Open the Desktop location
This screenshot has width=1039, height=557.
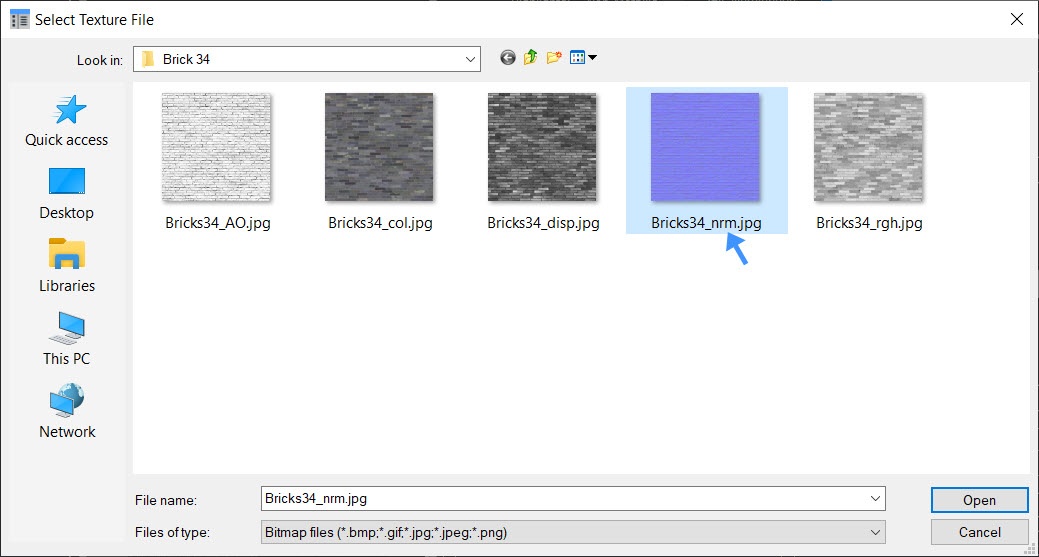[66, 194]
